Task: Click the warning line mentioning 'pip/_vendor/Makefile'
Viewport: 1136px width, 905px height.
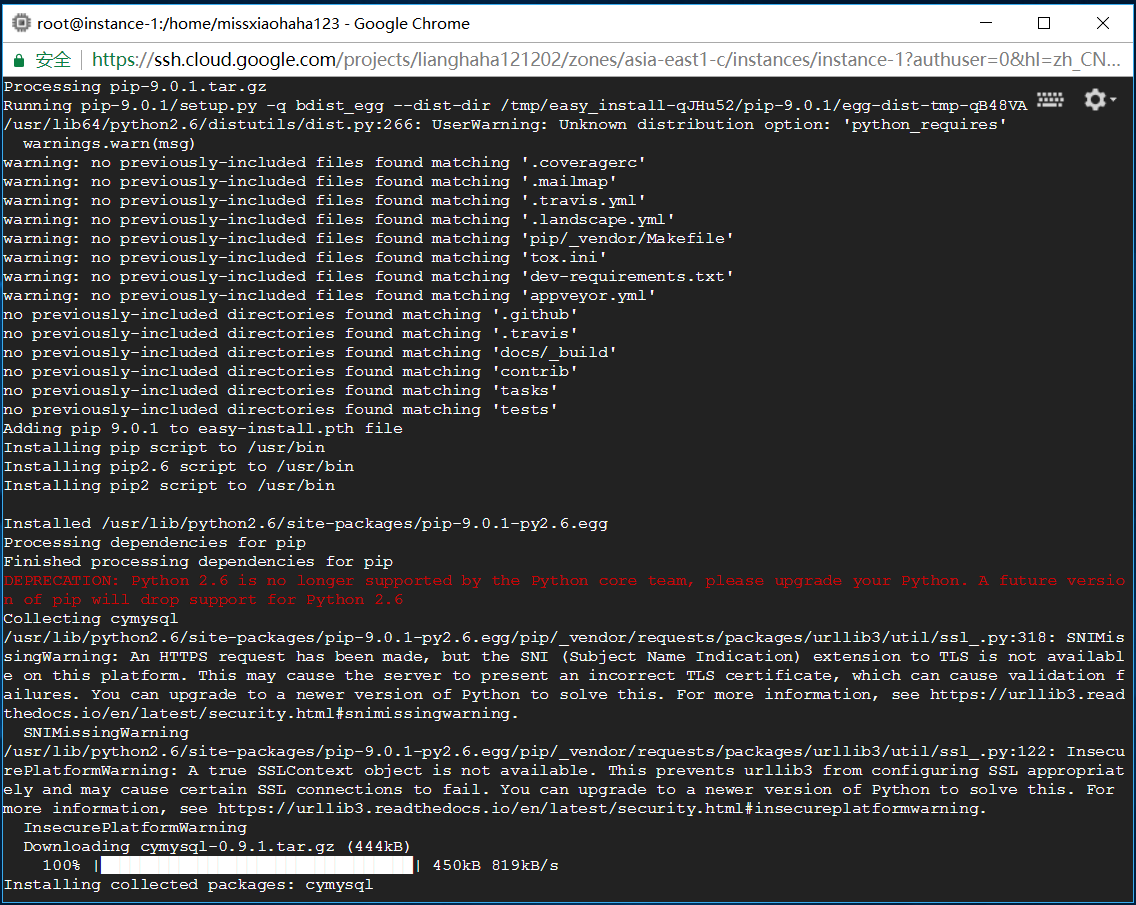Action: click(x=369, y=239)
